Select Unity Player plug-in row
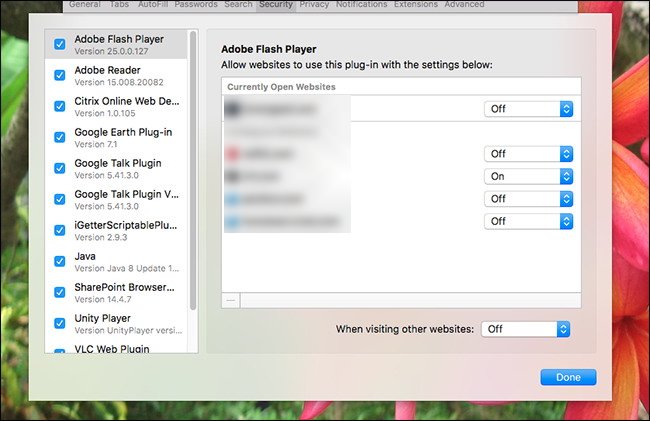This screenshot has width=650, height=421. 116,324
